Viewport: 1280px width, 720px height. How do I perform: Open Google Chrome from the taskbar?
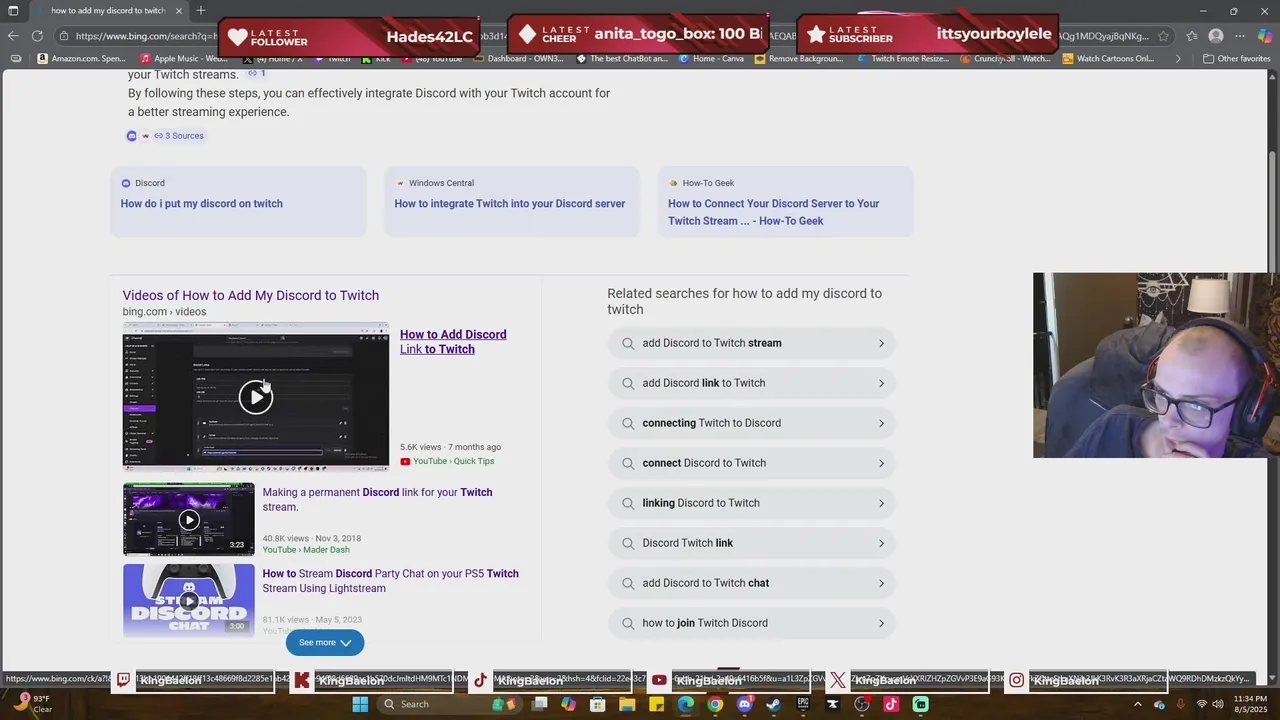tap(715, 704)
